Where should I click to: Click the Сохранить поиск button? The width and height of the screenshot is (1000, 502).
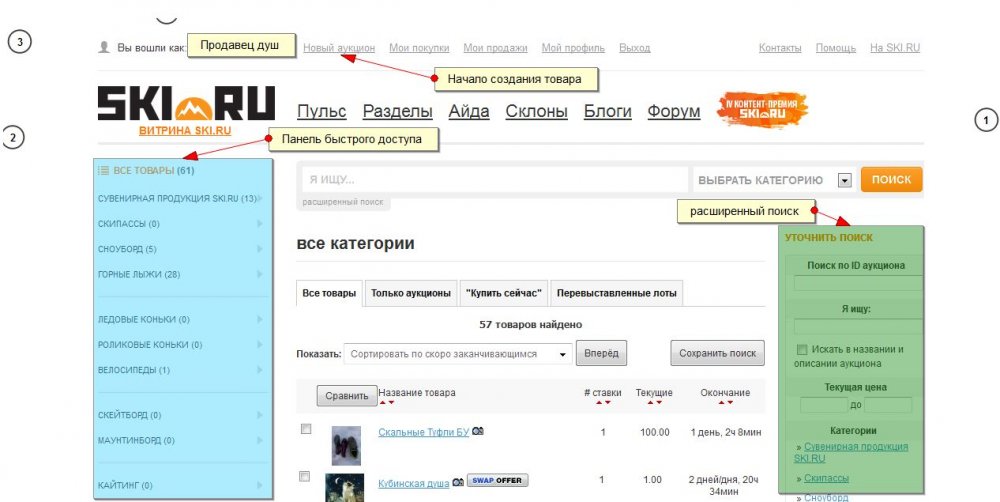tap(717, 353)
